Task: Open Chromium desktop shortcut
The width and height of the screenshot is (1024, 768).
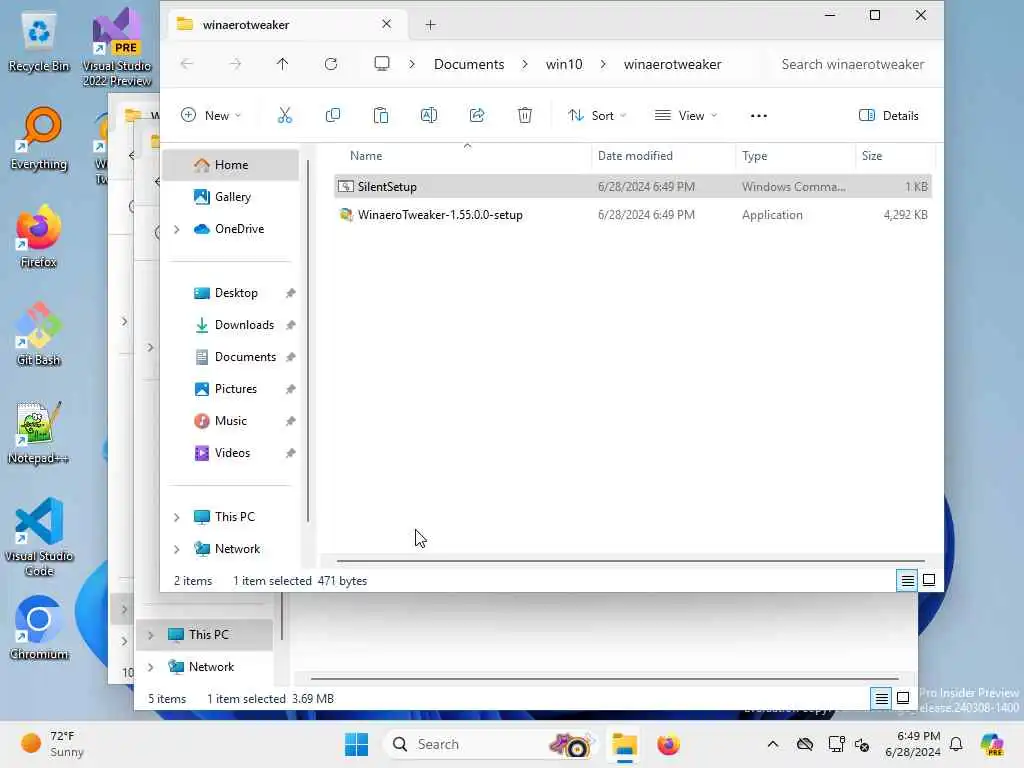Action: click(39, 628)
